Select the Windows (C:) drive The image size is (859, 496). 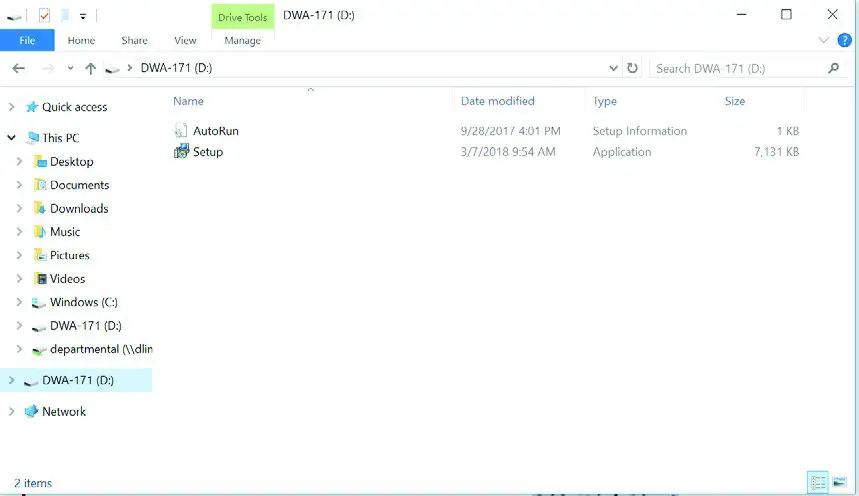pos(84,303)
